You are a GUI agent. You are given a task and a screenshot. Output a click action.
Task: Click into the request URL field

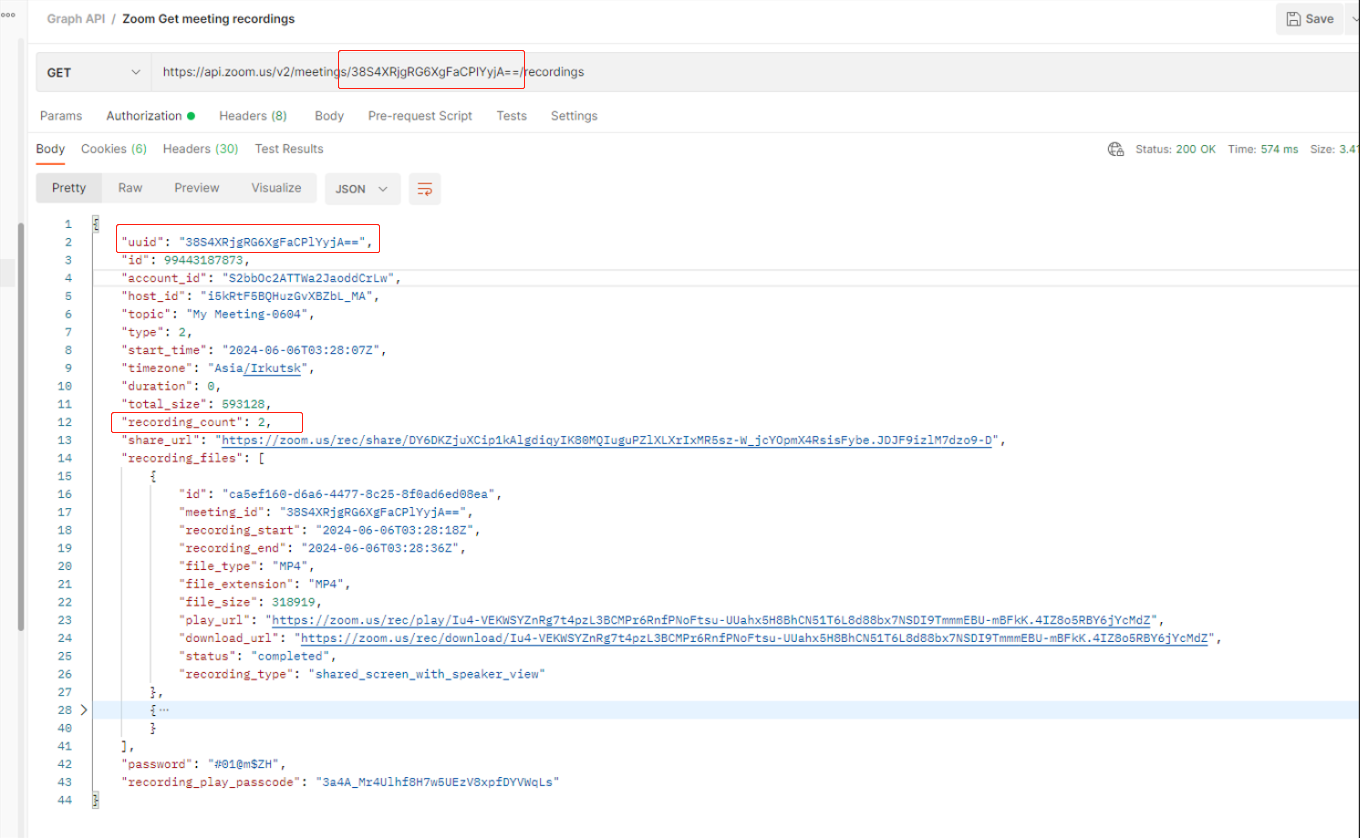[755, 72]
